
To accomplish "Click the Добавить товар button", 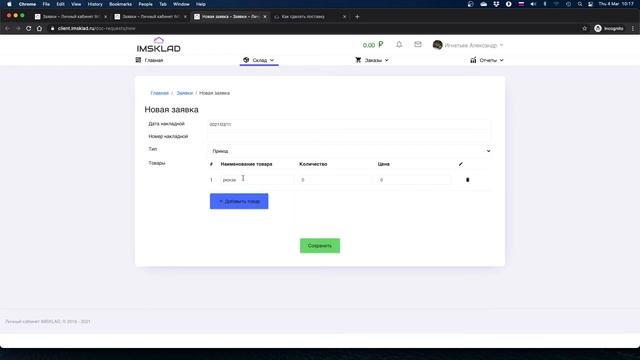I will 239,201.
